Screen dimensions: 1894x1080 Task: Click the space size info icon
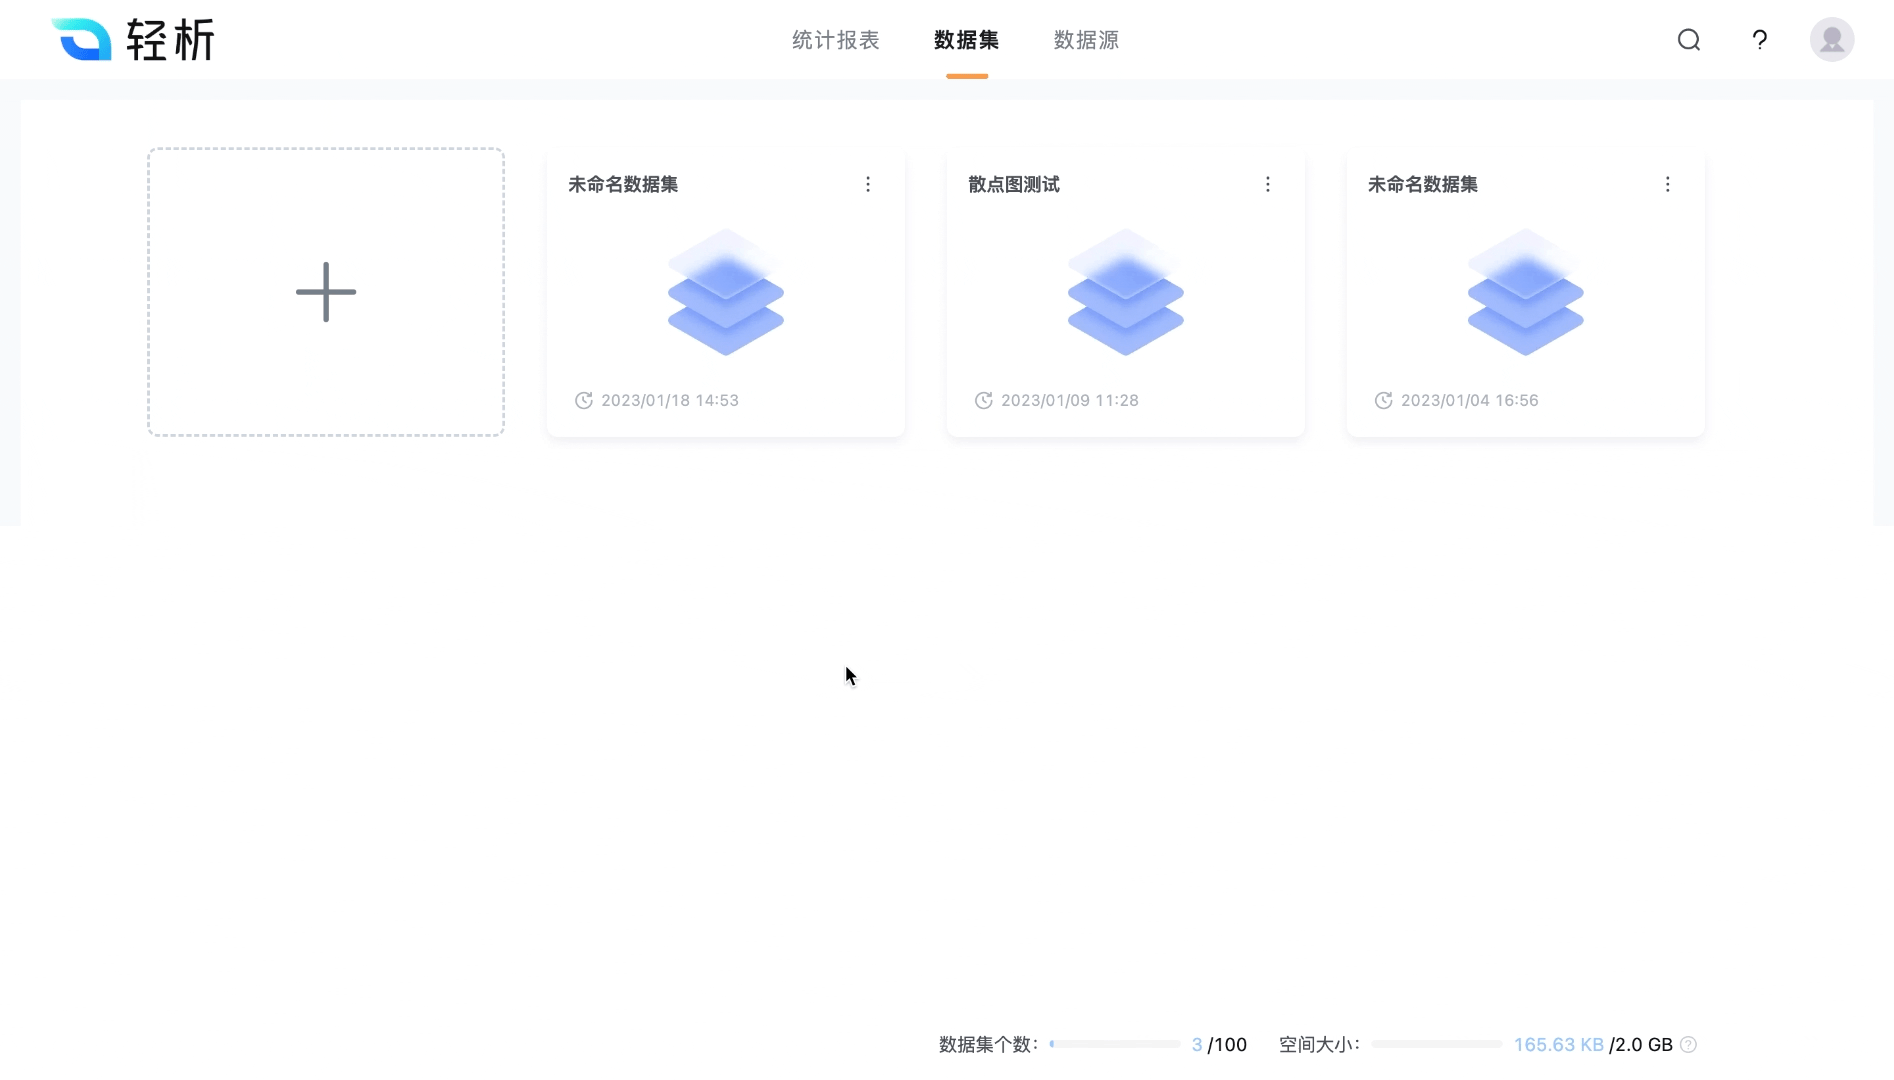1688,1044
